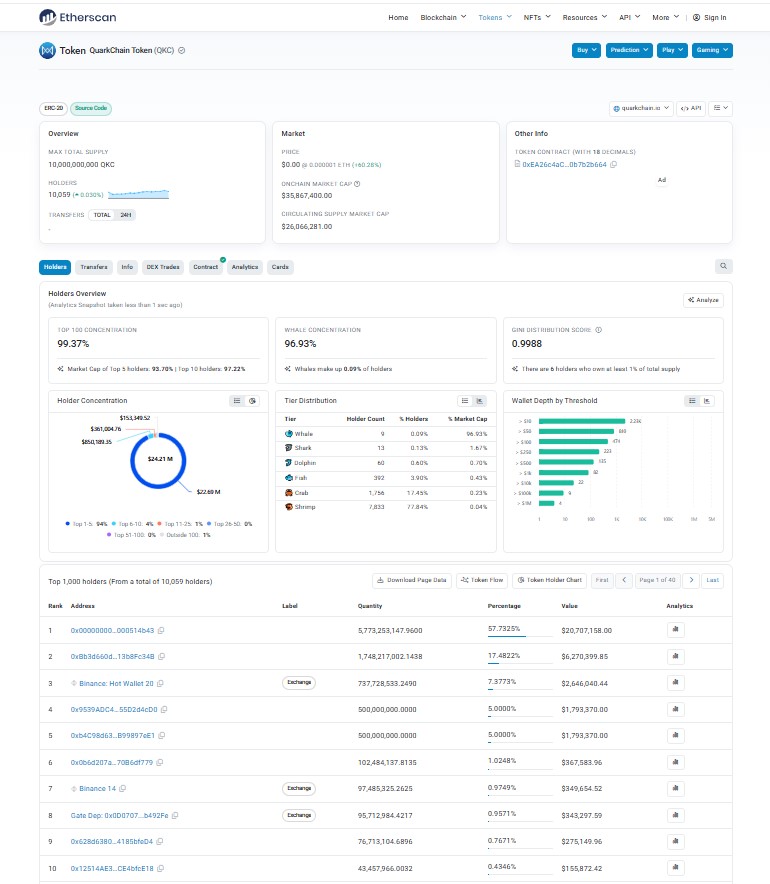Viewport: 770px width, 884px height.
Task: Open the Buy dropdown
Action: click(586, 50)
